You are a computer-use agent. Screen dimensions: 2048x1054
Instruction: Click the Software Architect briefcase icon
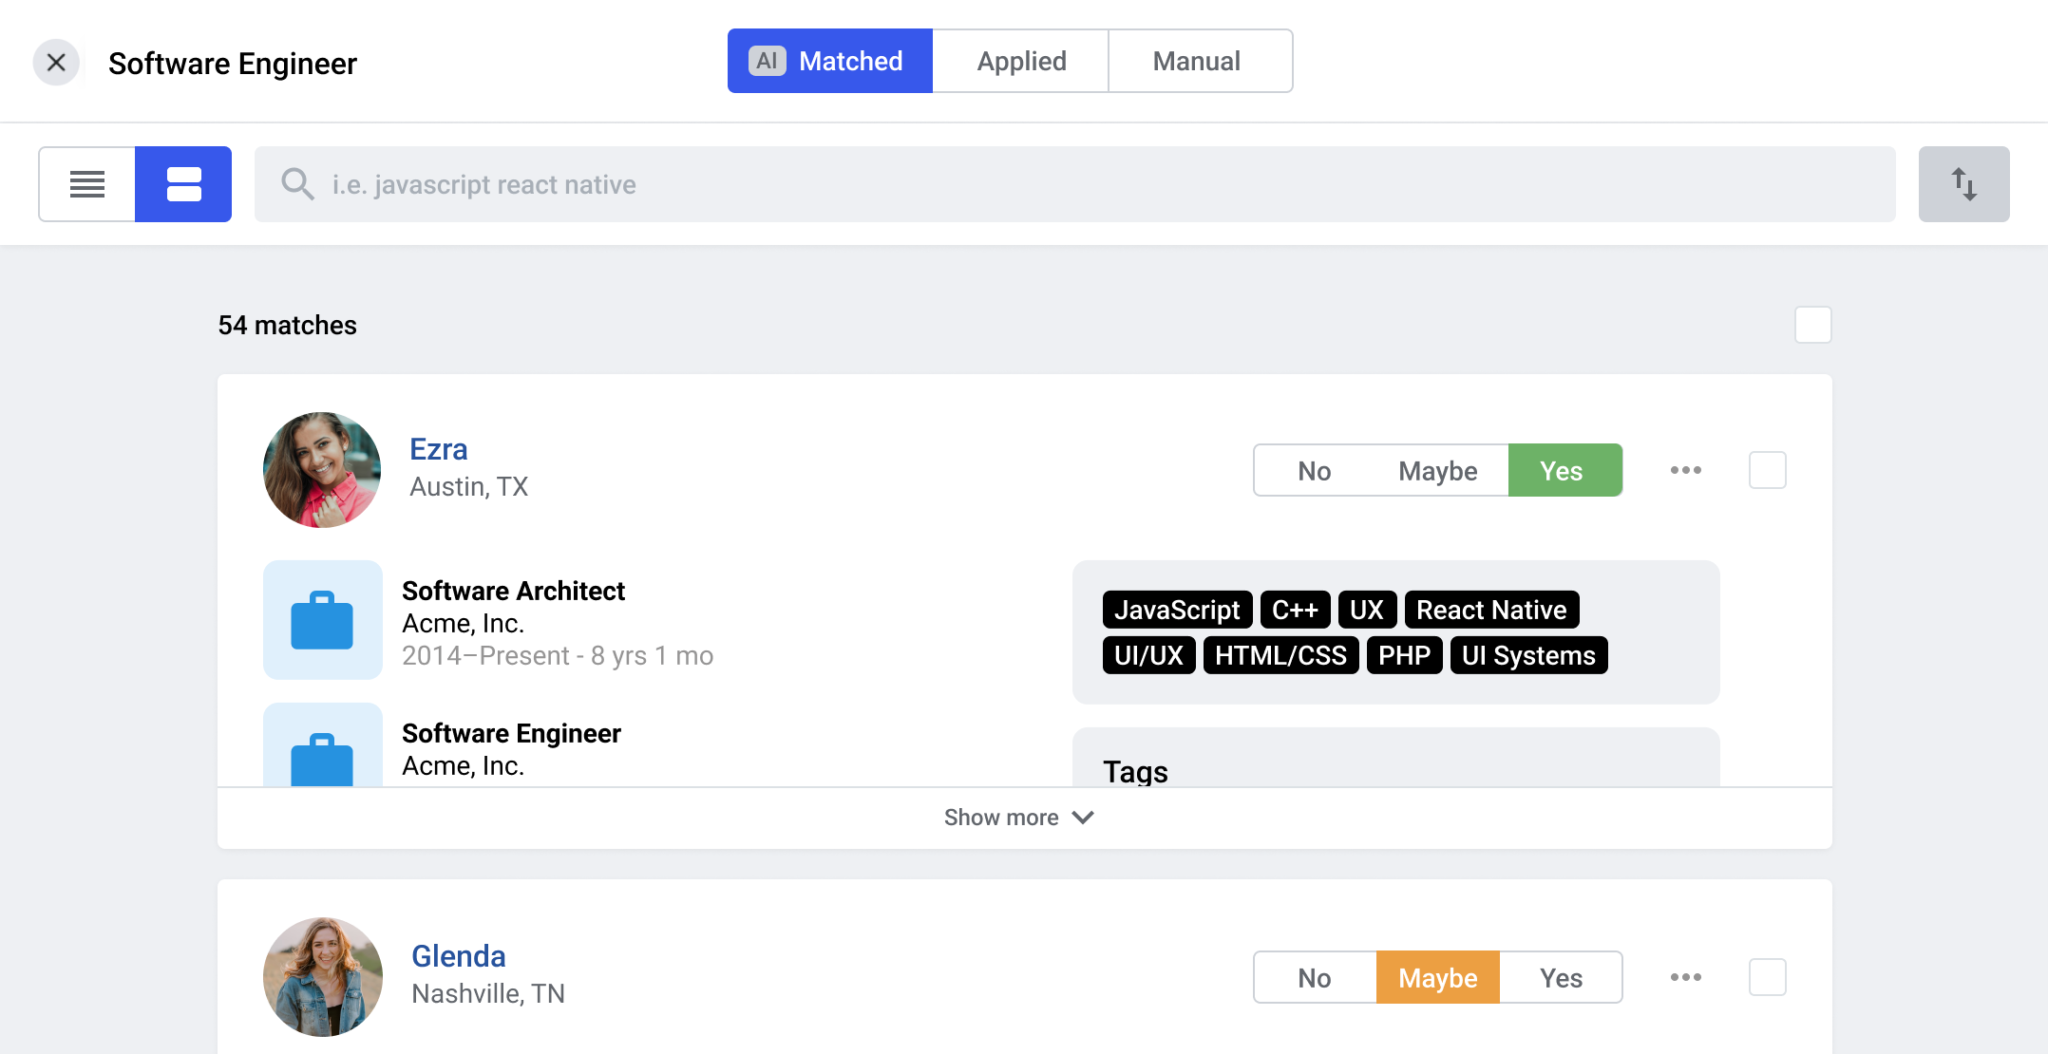(x=322, y=620)
